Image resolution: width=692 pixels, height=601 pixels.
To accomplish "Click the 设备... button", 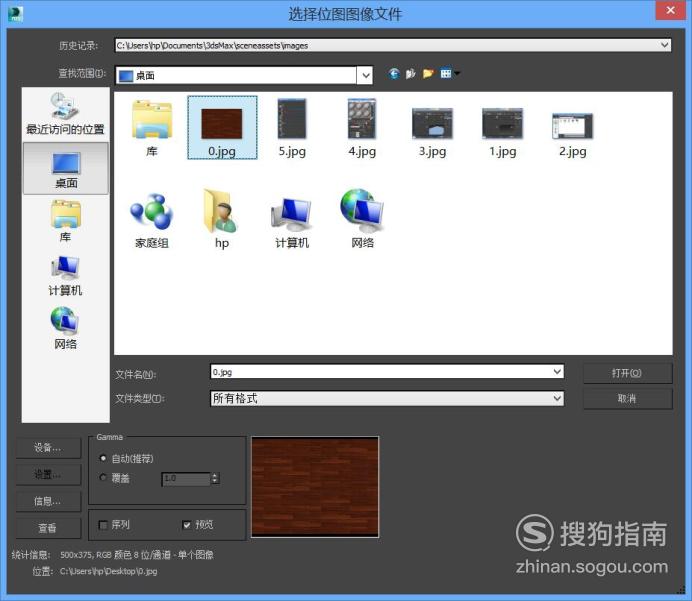I will pos(48,448).
